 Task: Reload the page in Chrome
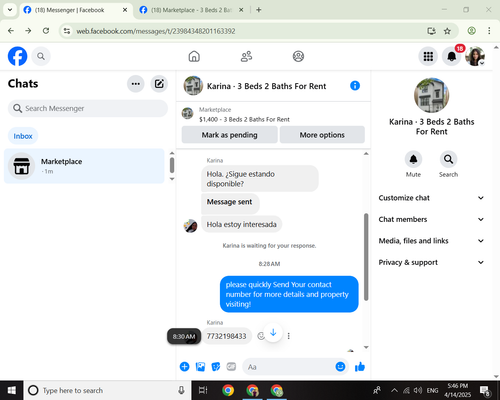[46, 31]
